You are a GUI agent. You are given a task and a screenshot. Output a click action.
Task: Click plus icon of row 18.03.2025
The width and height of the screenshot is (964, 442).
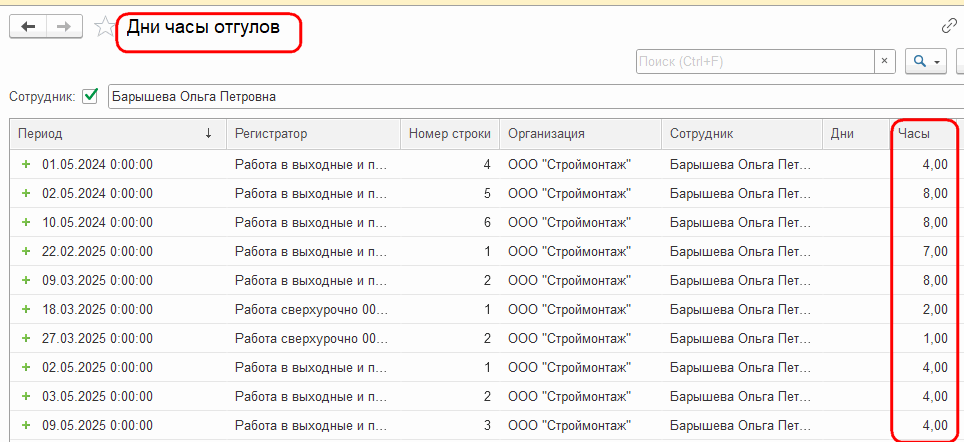click(x=26, y=309)
